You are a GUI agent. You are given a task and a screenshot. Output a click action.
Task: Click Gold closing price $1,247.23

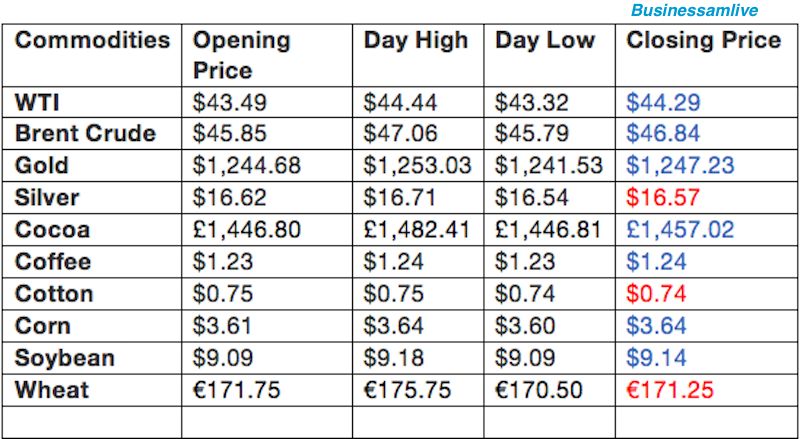pos(680,166)
